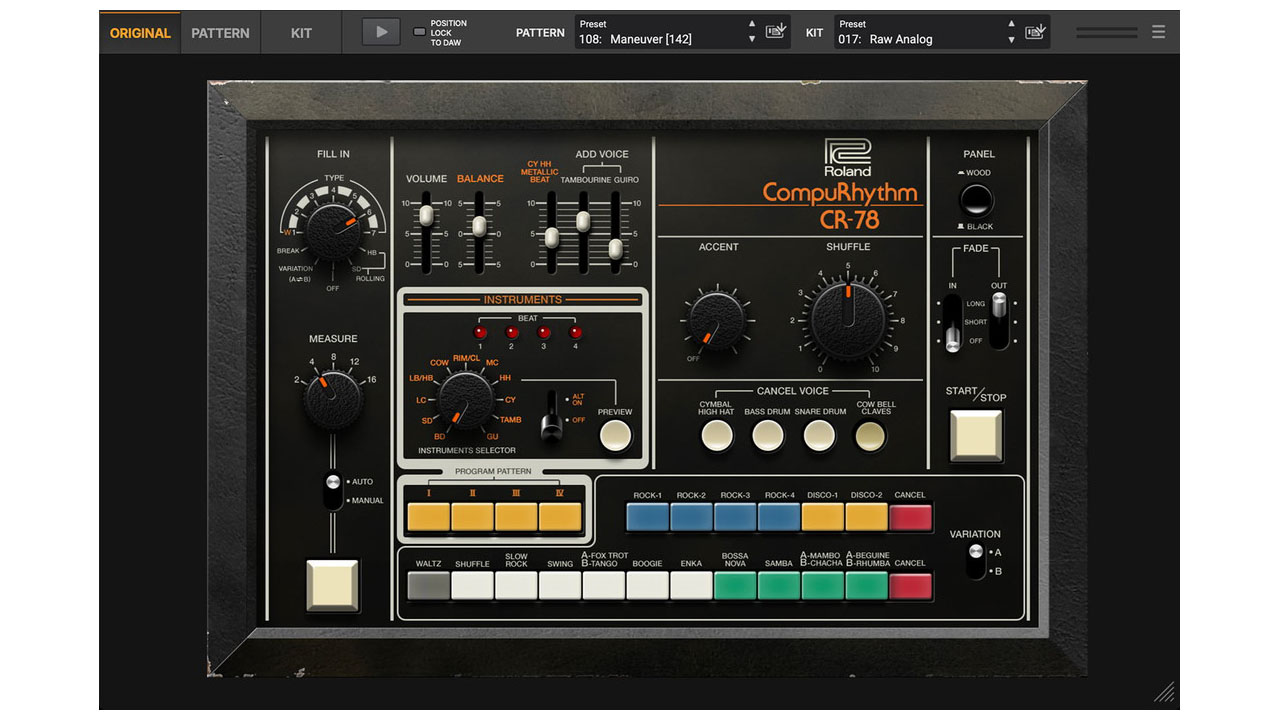
Task: Select Program Pattern III button
Action: pos(516,517)
